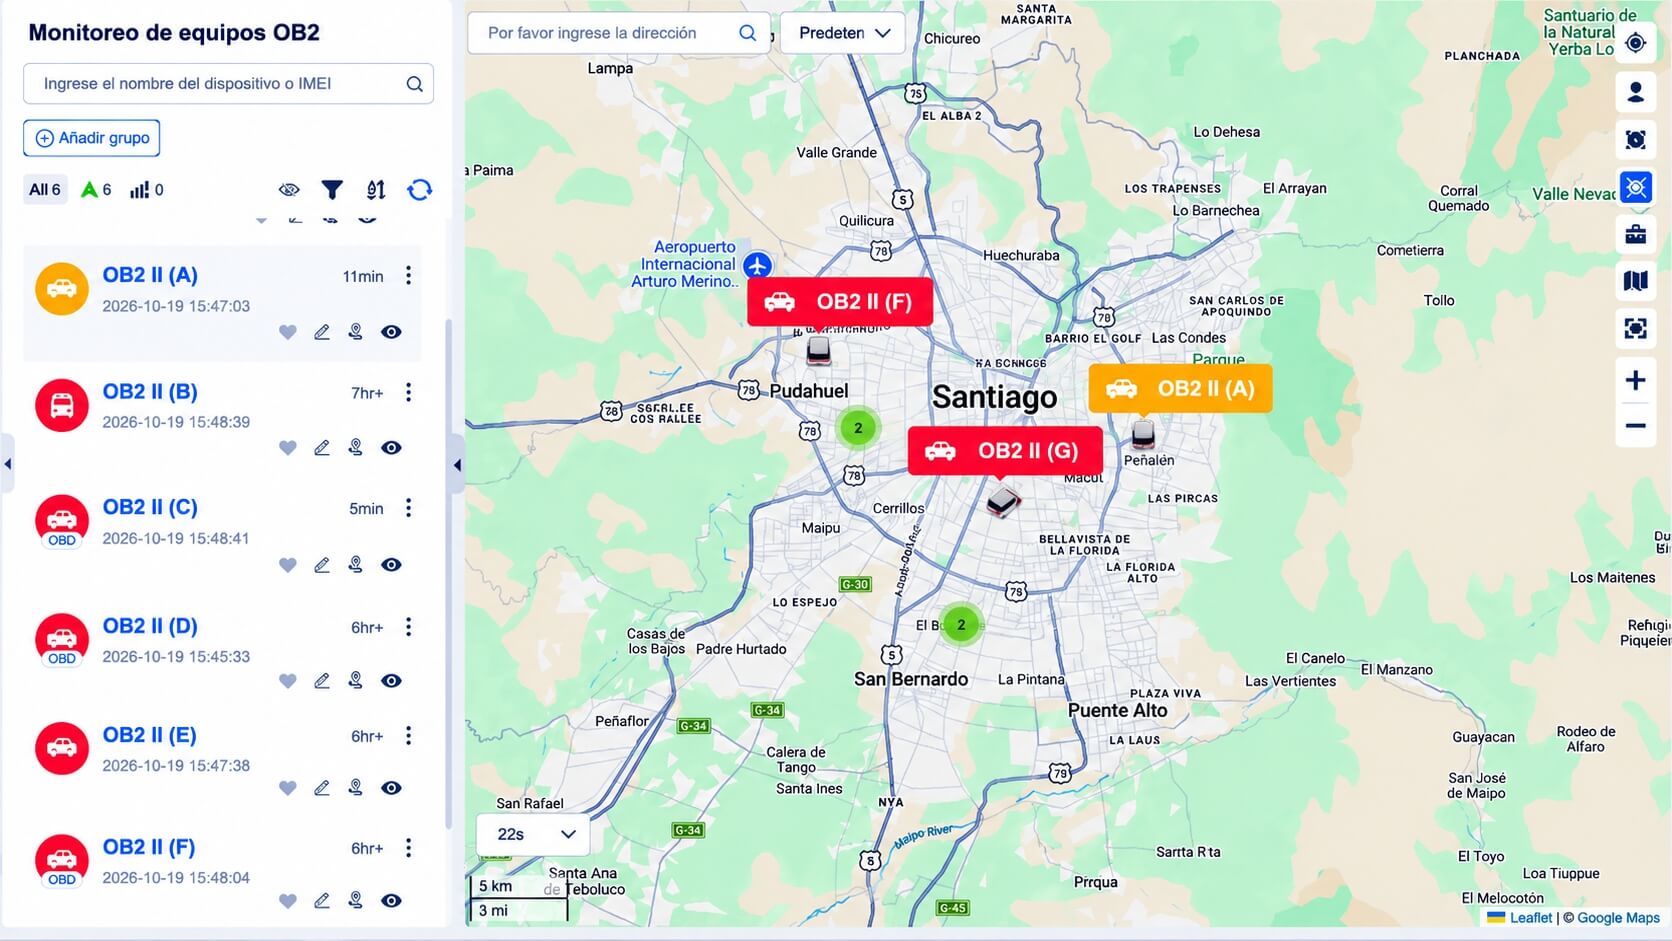Click the blue refresh icon
Screen dimensions: 1672x941
pyautogui.click(x=420, y=189)
